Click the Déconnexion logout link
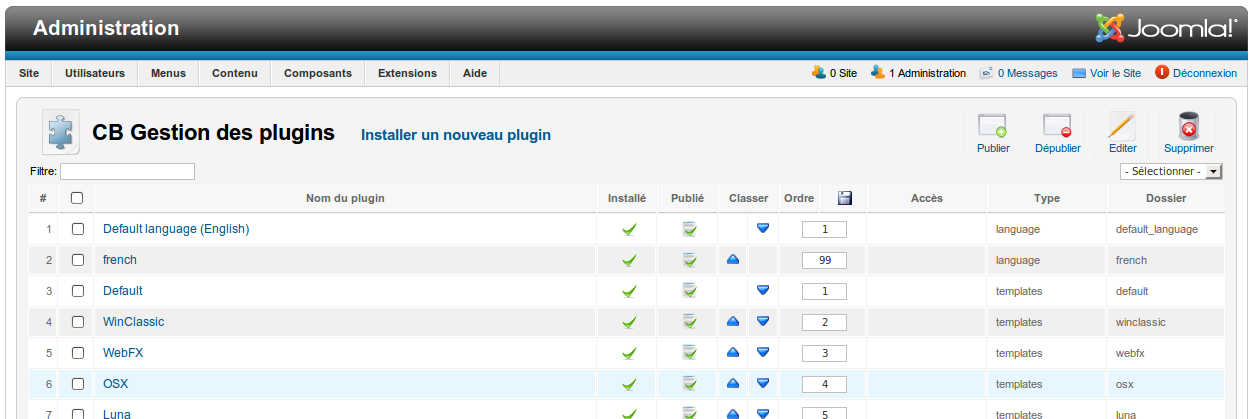The height and width of the screenshot is (419, 1252). click(1203, 73)
